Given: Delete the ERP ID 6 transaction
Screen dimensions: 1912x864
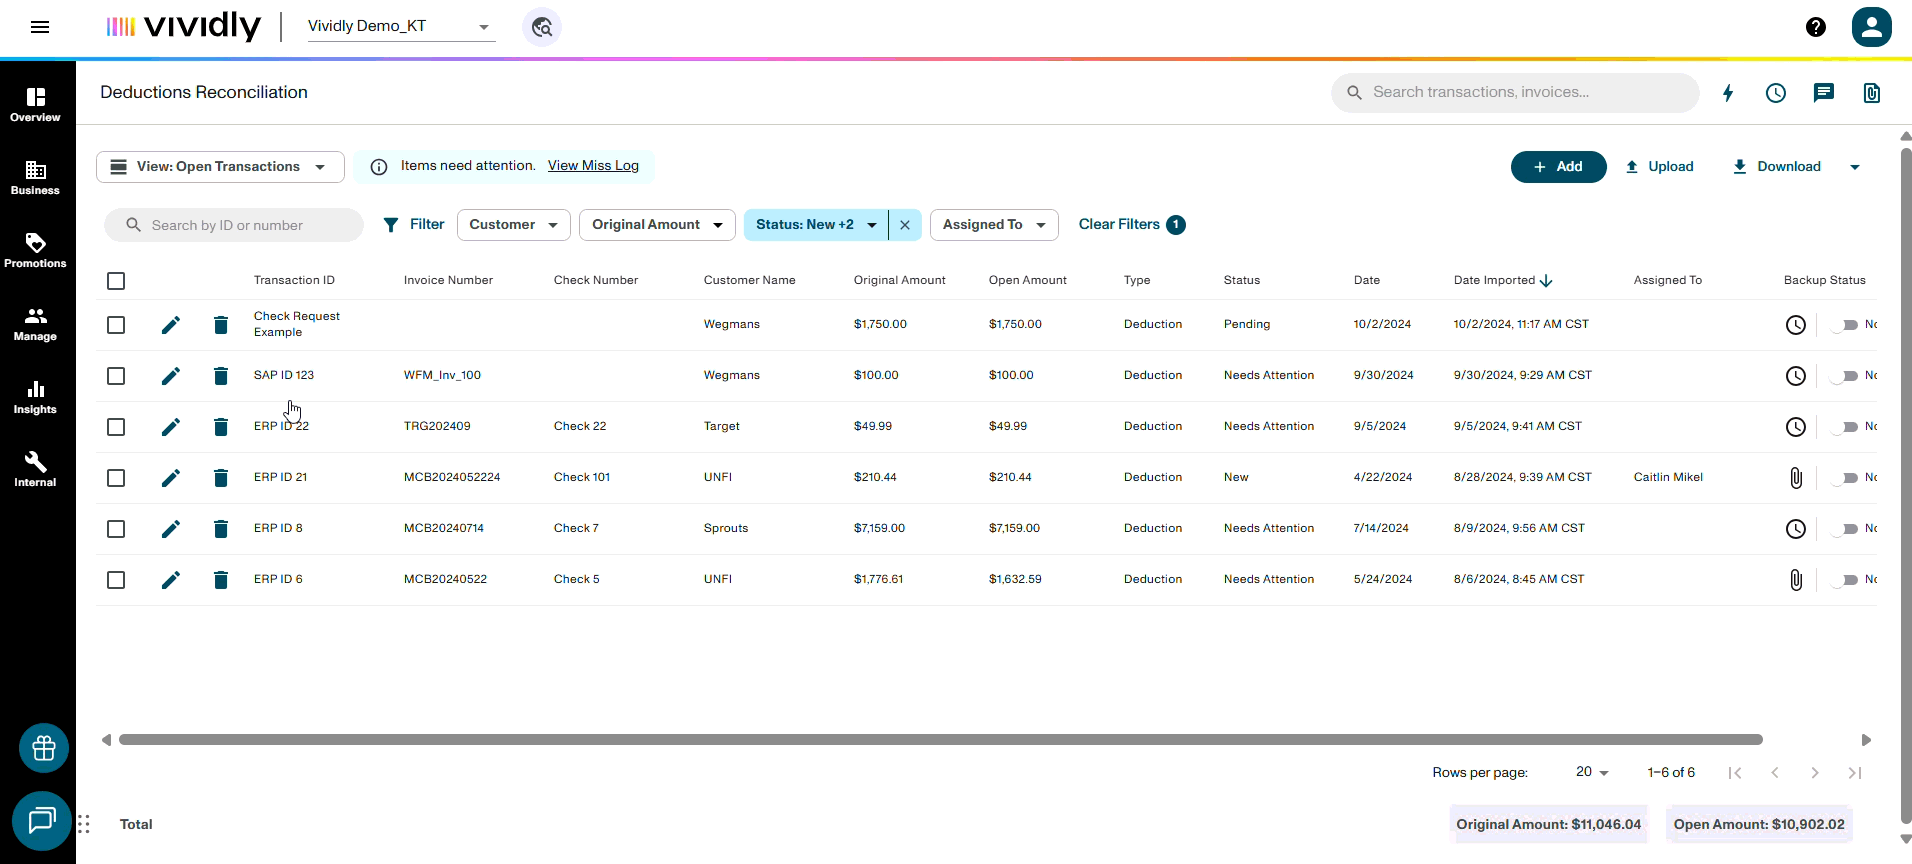Looking at the screenshot, I should pyautogui.click(x=221, y=580).
